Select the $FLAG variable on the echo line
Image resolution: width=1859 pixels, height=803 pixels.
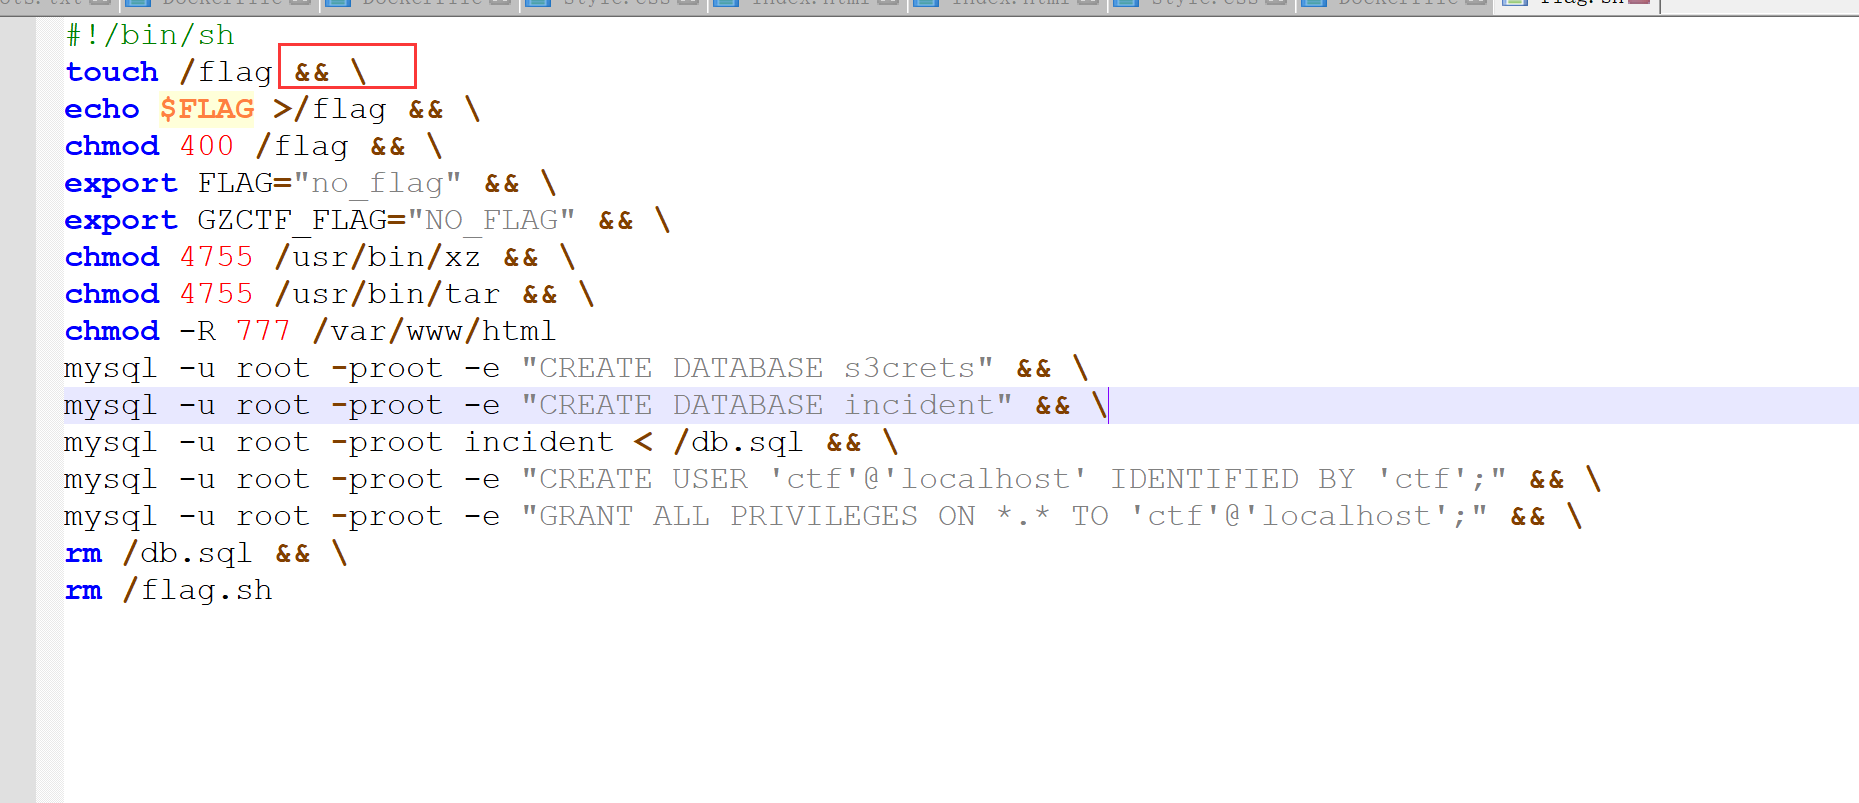coord(207,109)
